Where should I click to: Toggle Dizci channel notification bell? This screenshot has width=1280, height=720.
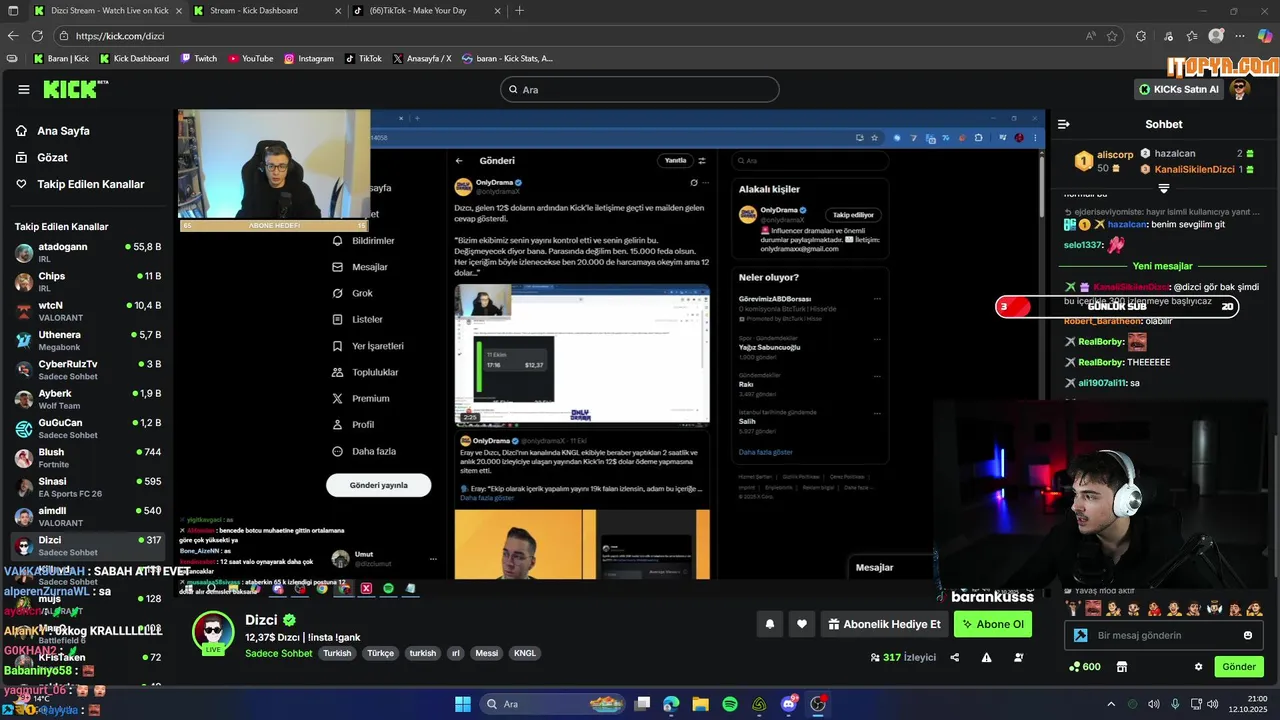pyautogui.click(x=770, y=624)
